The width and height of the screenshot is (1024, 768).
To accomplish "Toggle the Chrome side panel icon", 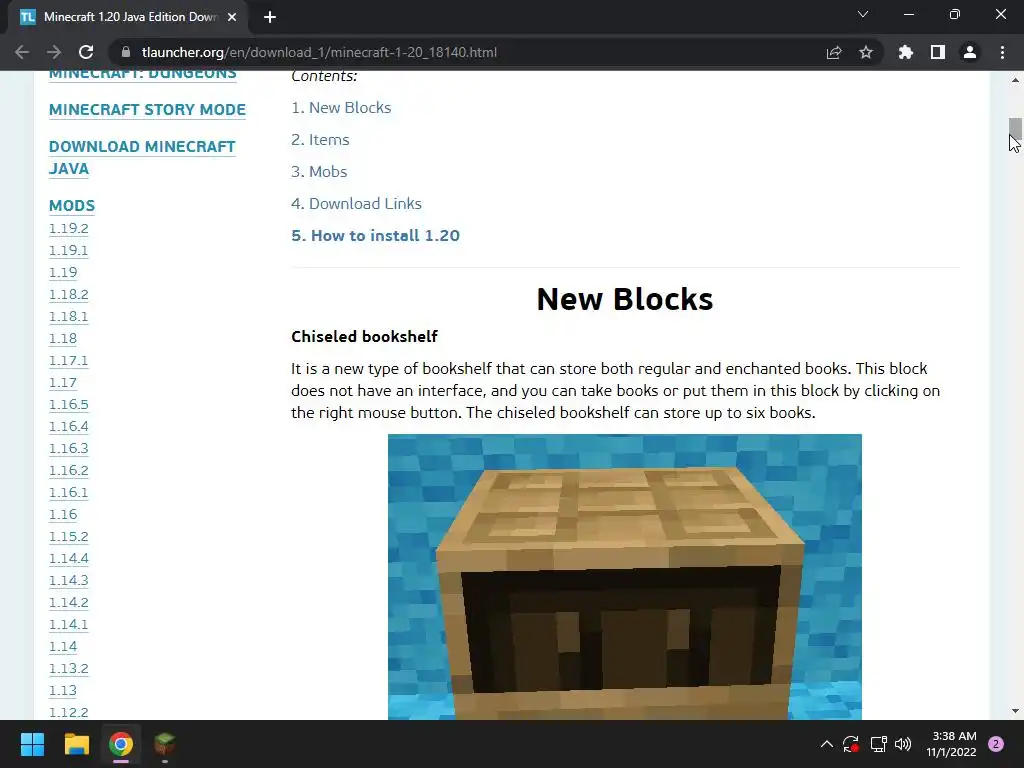I will 938,52.
